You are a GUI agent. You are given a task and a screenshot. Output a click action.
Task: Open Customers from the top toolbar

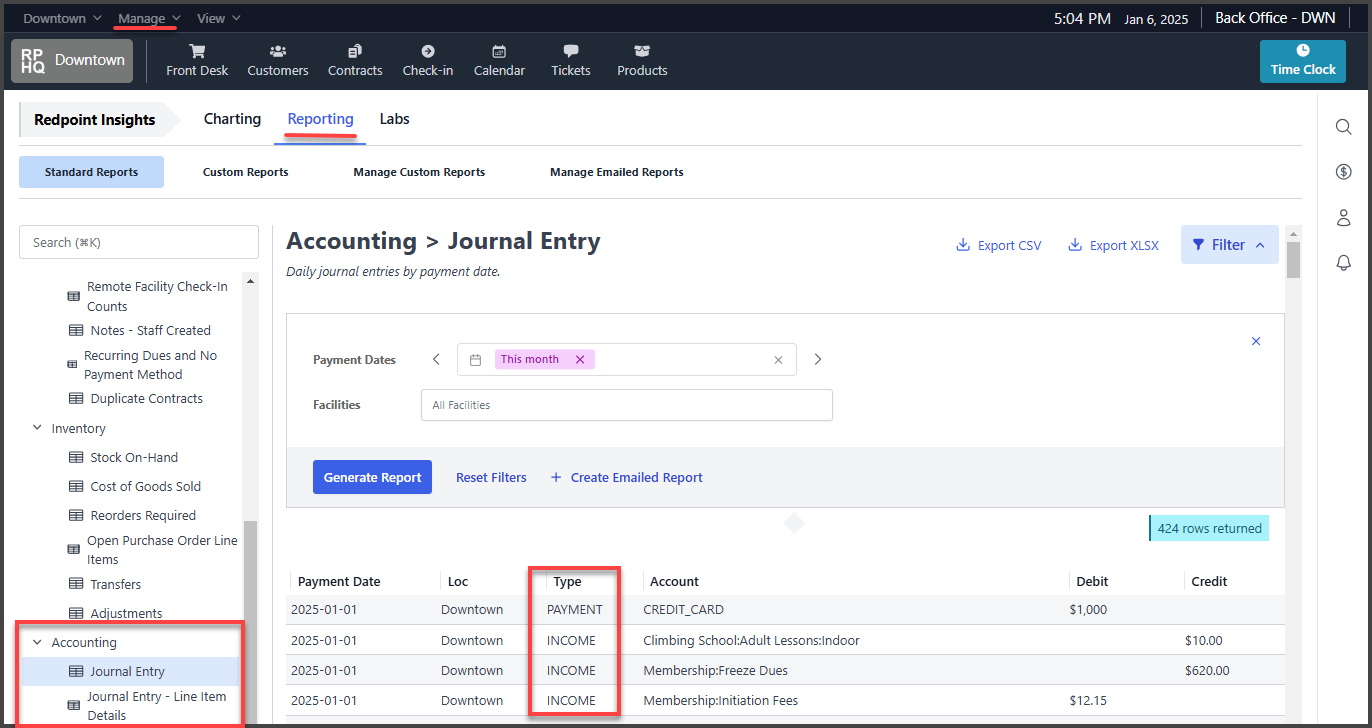[x=278, y=60]
